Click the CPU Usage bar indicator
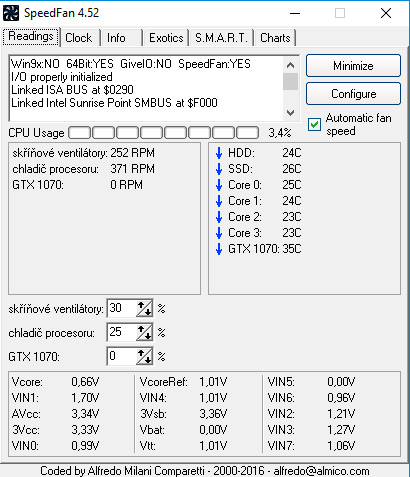The image size is (410, 477). tap(163, 132)
